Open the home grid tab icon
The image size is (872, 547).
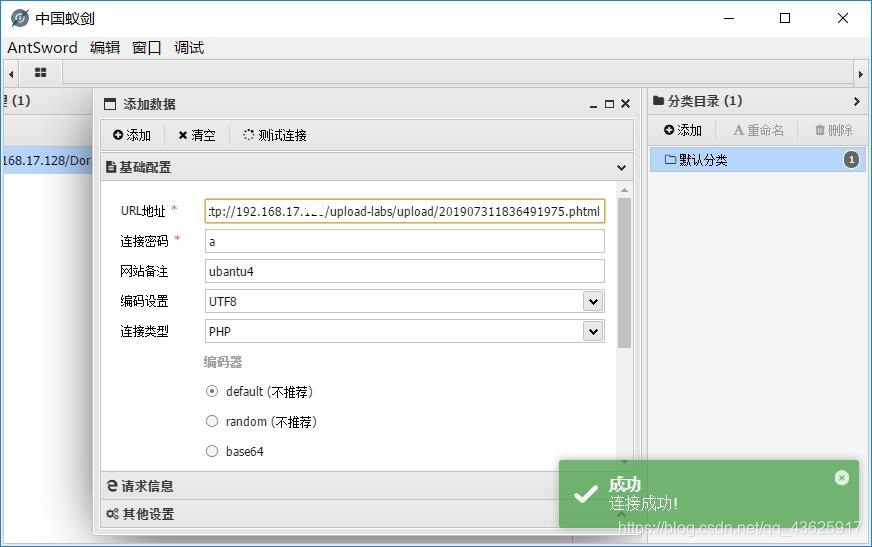(41, 72)
